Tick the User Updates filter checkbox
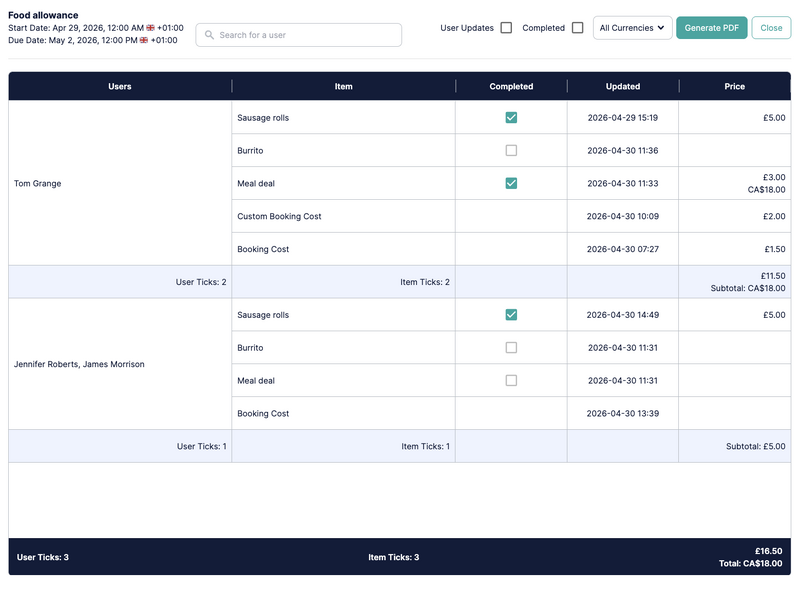The image size is (800, 591). 506,28
